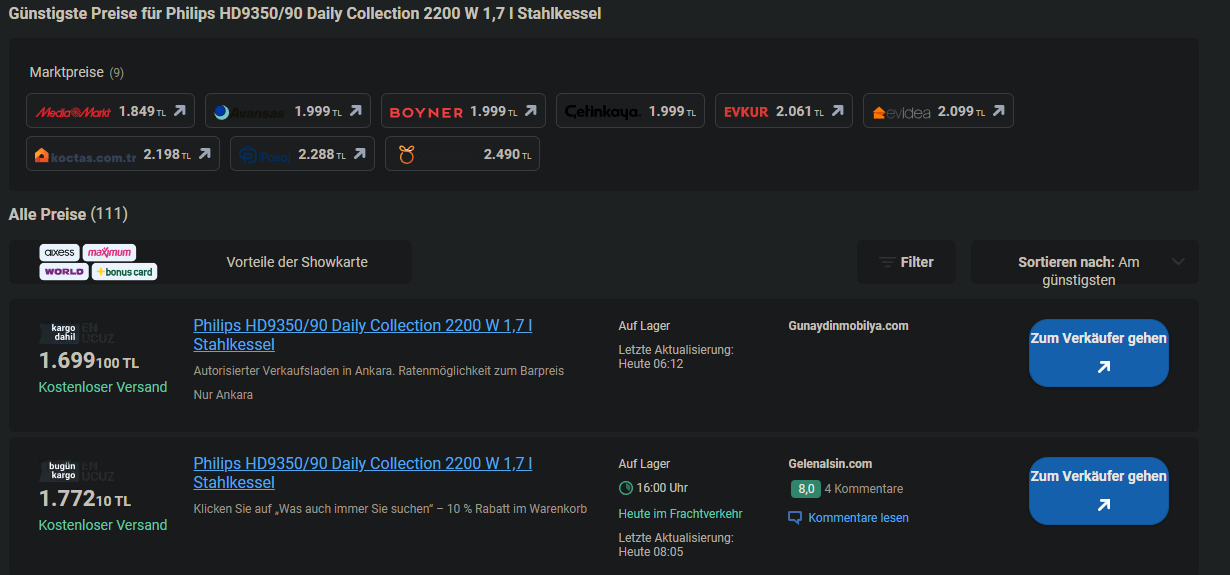Click the EVKUR logo
1230x575 pixels.
pyautogui.click(x=746, y=112)
